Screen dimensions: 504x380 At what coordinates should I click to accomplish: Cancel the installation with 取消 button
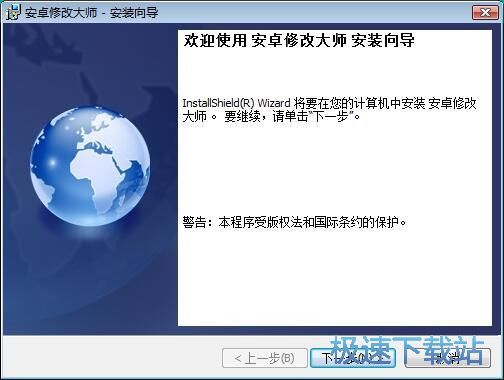pyautogui.click(x=448, y=358)
